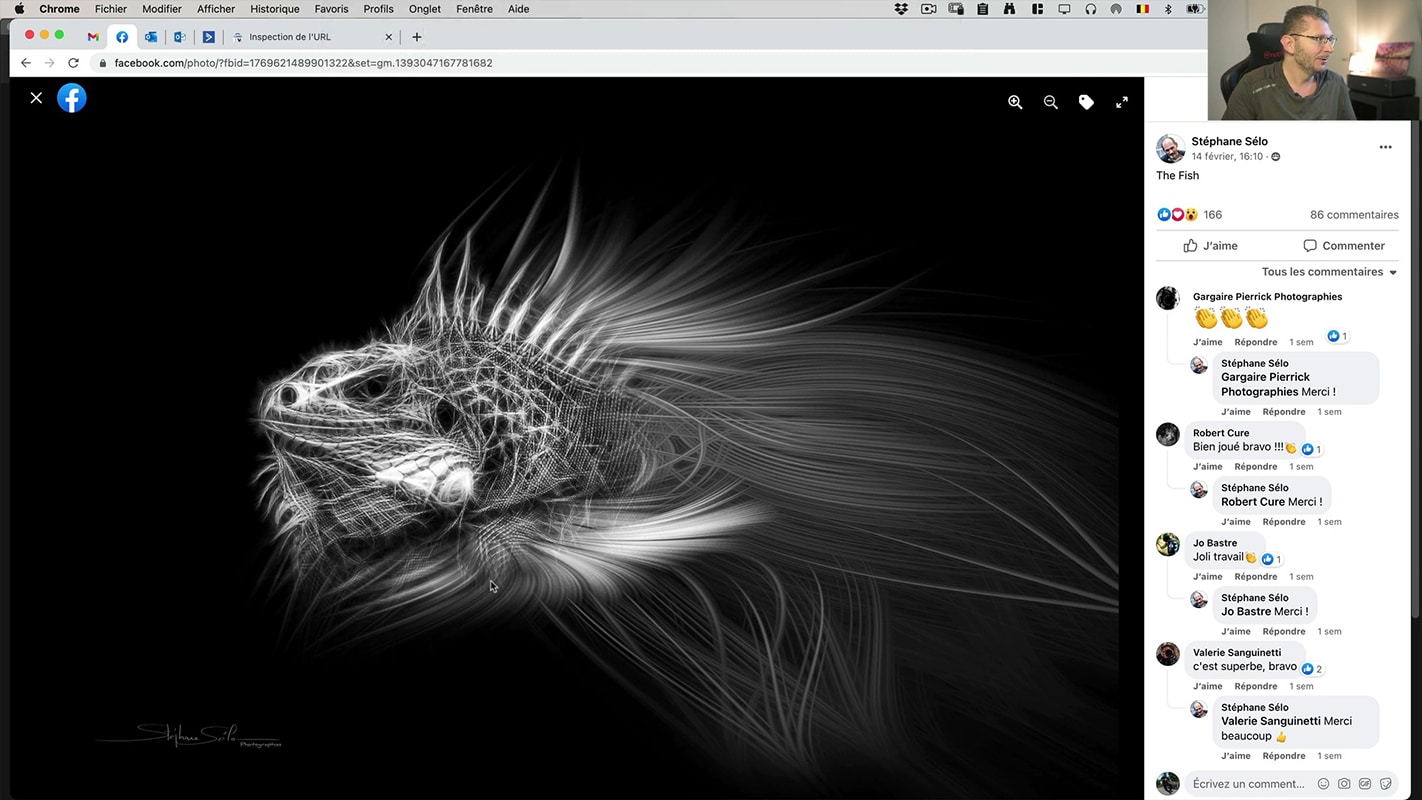This screenshot has width=1422, height=800.
Task: Click the clipboard menu bar icon
Action: (983, 9)
